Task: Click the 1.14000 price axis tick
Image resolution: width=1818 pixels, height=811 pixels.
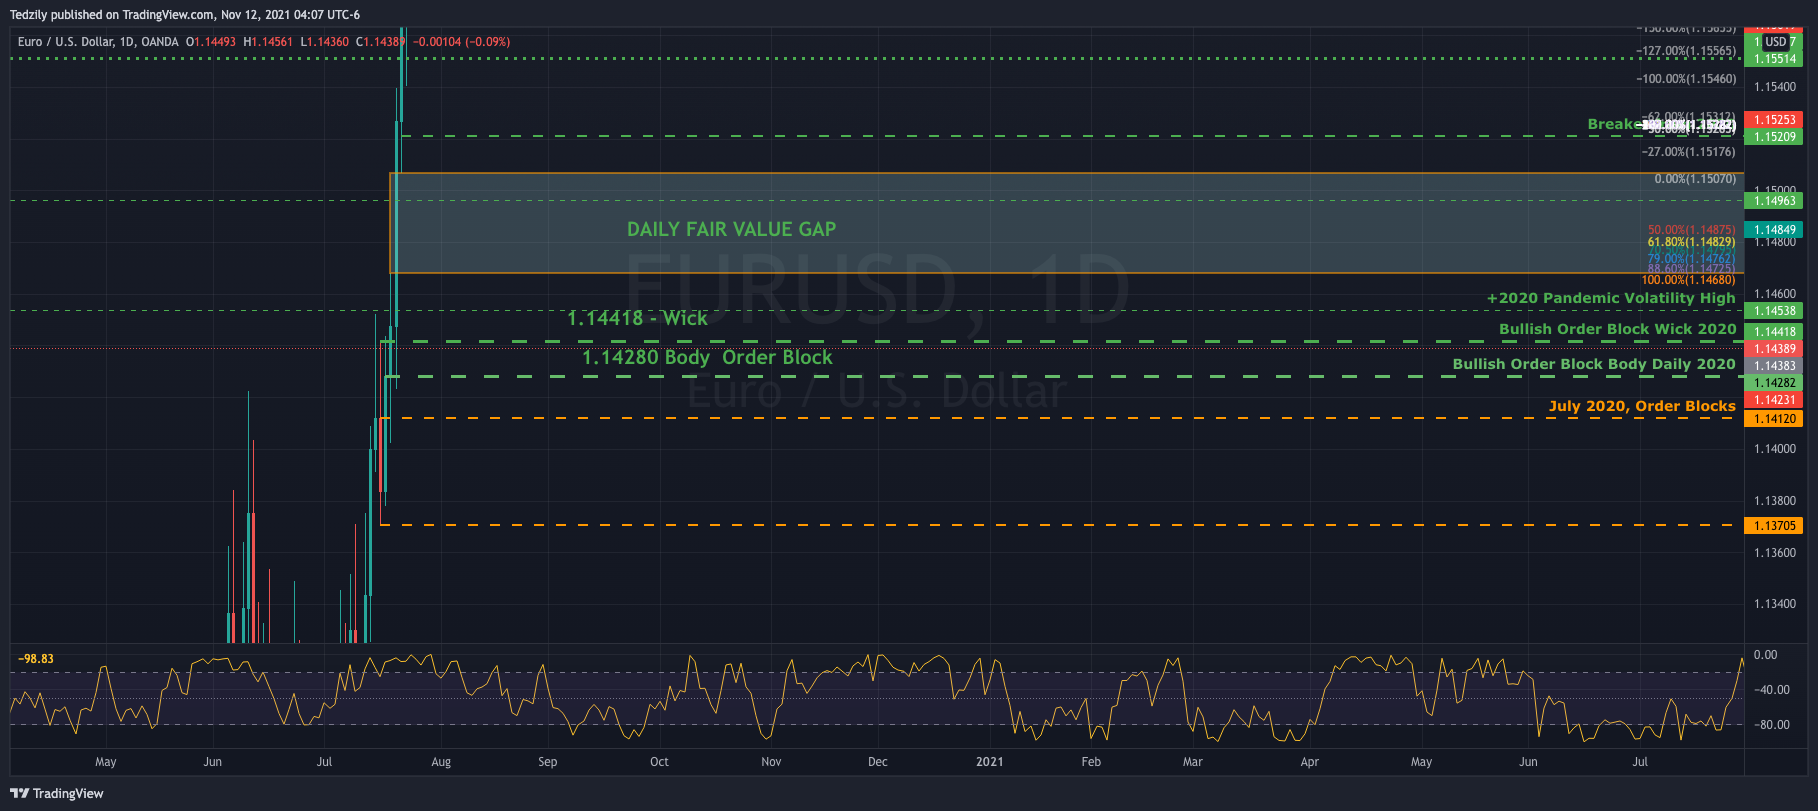Action: pos(1775,449)
